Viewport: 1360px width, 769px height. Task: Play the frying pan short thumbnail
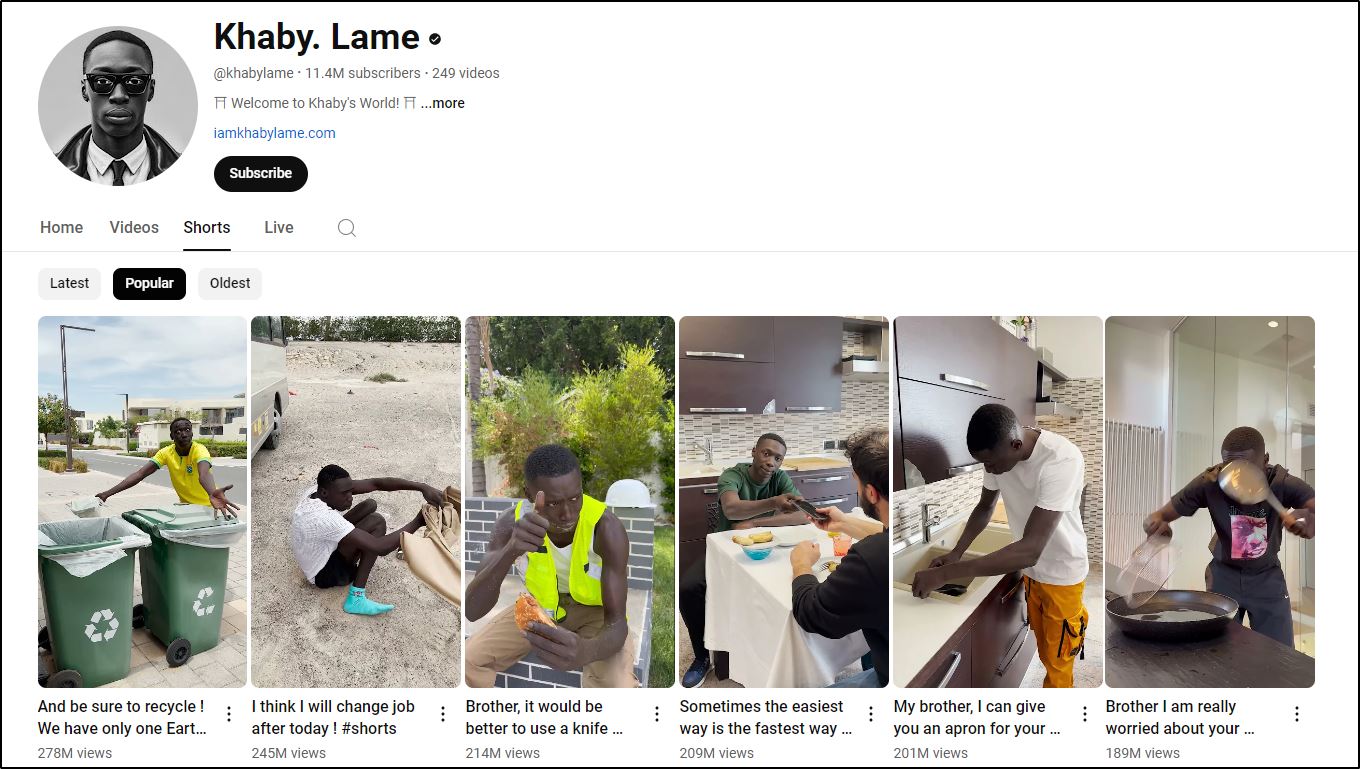[1210, 502]
